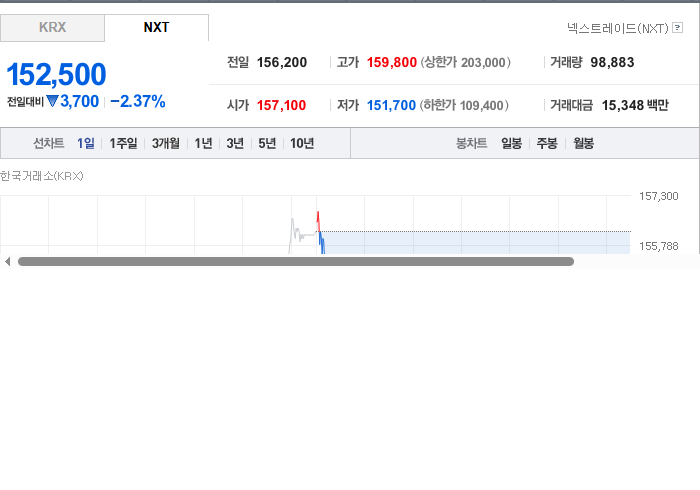Click the upper limit 상한가 203,000 text
This screenshot has width=700, height=490.
coord(465,62)
